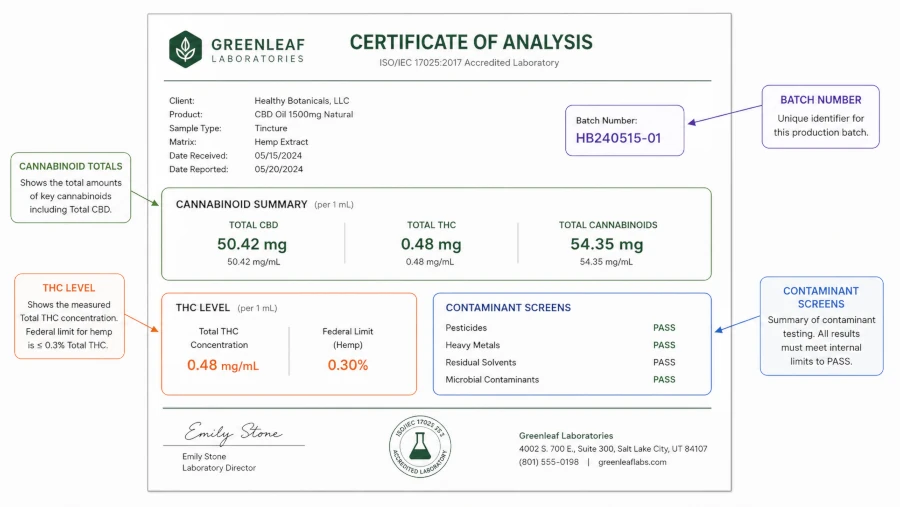Click product value CBD Oil 1500mg Natural

(304, 114)
